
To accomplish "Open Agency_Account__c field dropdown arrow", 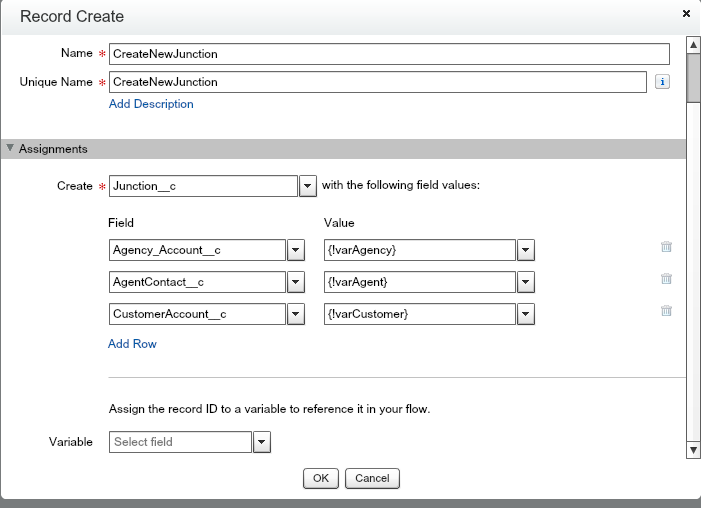I will (x=296, y=250).
